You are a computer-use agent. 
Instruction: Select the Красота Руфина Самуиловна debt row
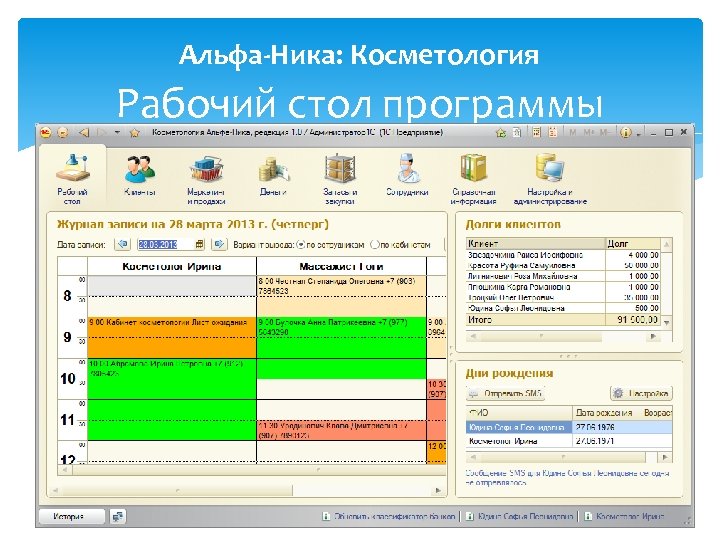(563, 265)
